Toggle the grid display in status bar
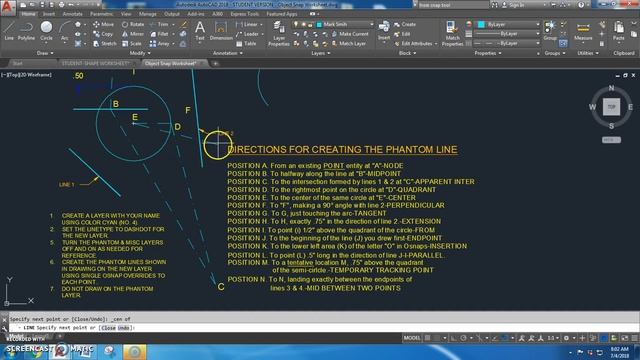The width and height of the screenshot is (640, 360). tap(427, 338)
